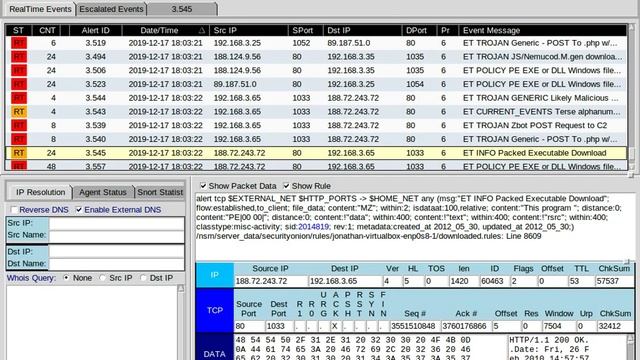Click the red RT status of alert 3.494

18,57
